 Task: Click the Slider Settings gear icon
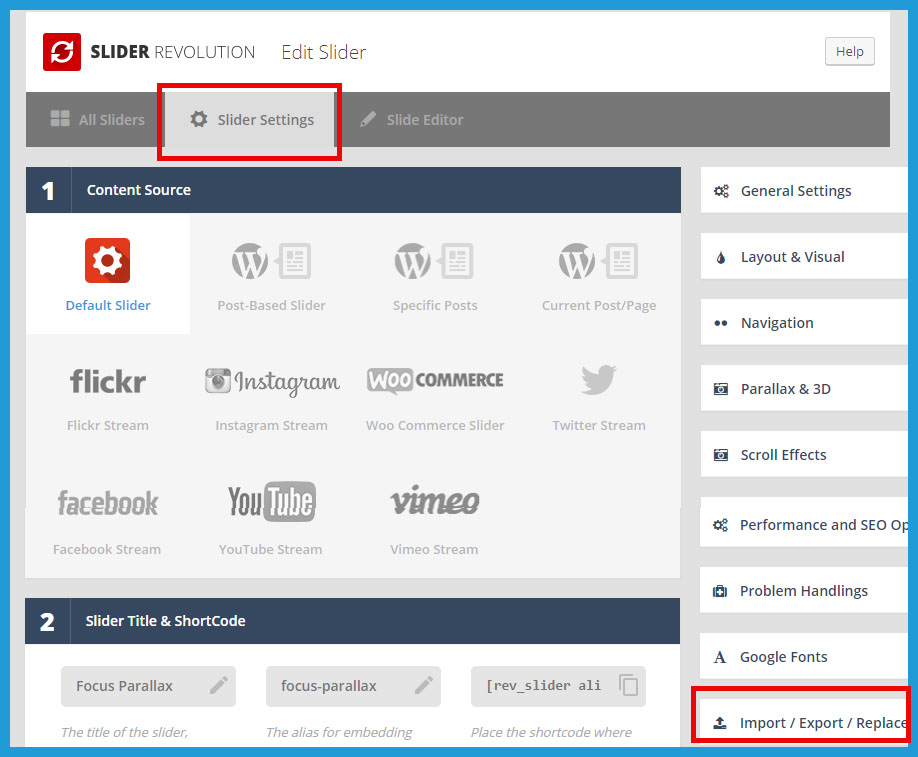(199, 119)
